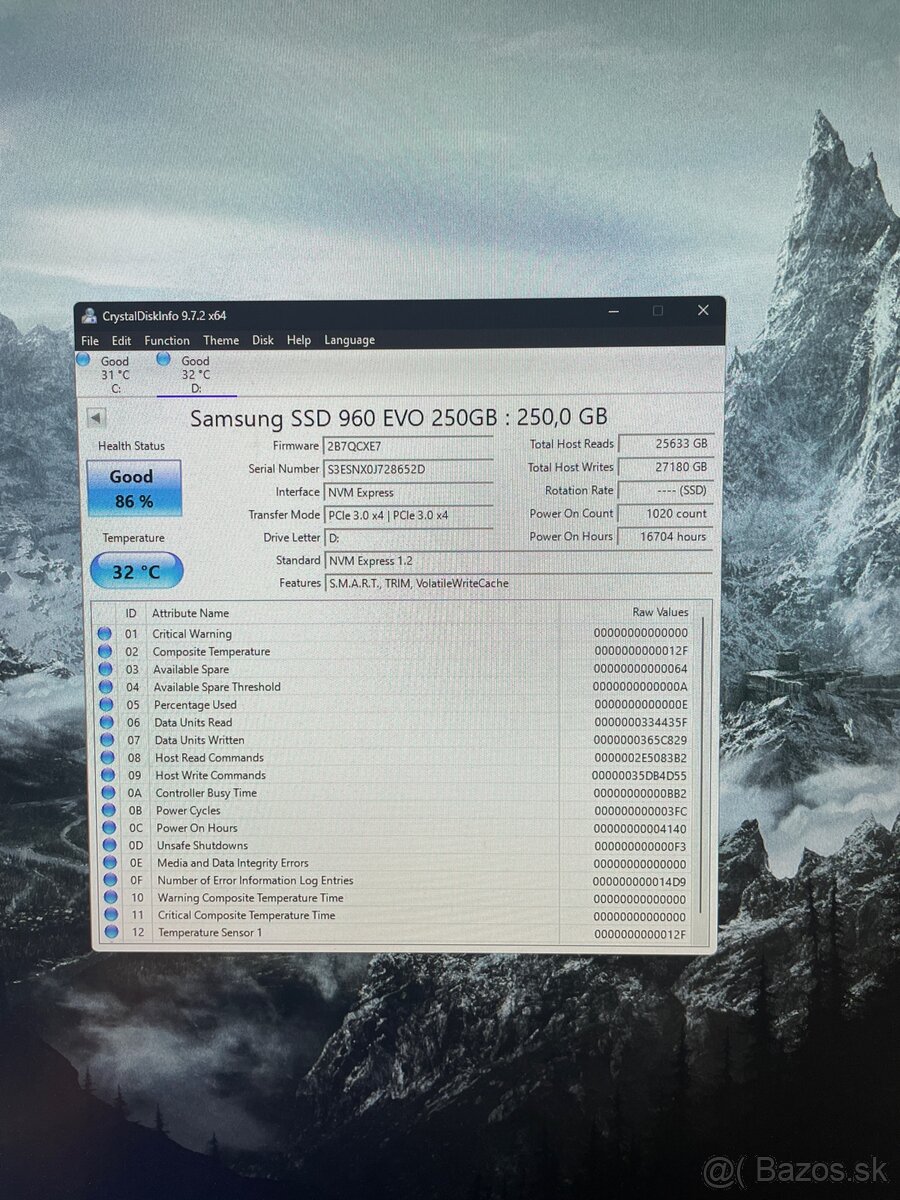
Task: Select Media and Data Integrity Errors name
Action: [233, 863]
